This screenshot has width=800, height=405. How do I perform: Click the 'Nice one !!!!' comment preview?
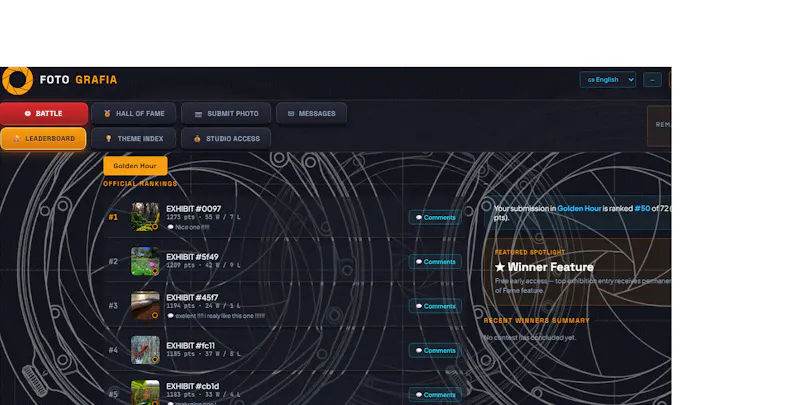tap(192, 227)
